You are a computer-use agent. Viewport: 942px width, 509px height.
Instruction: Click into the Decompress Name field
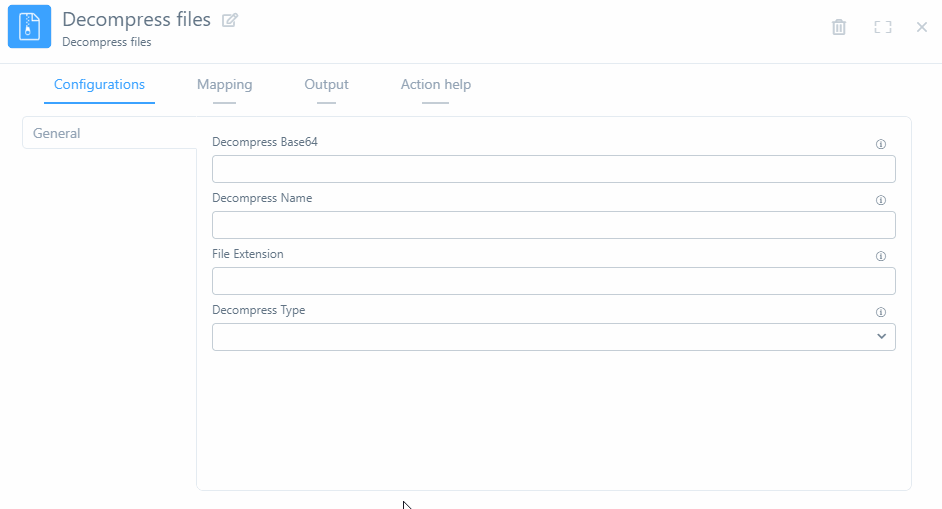coord(553,225)
